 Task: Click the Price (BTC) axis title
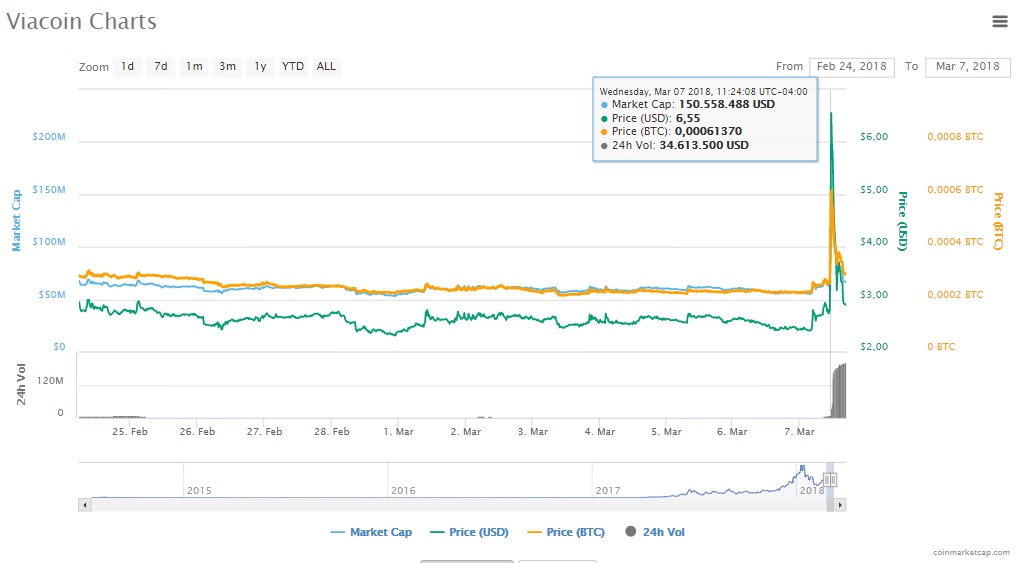coord(998,221)
